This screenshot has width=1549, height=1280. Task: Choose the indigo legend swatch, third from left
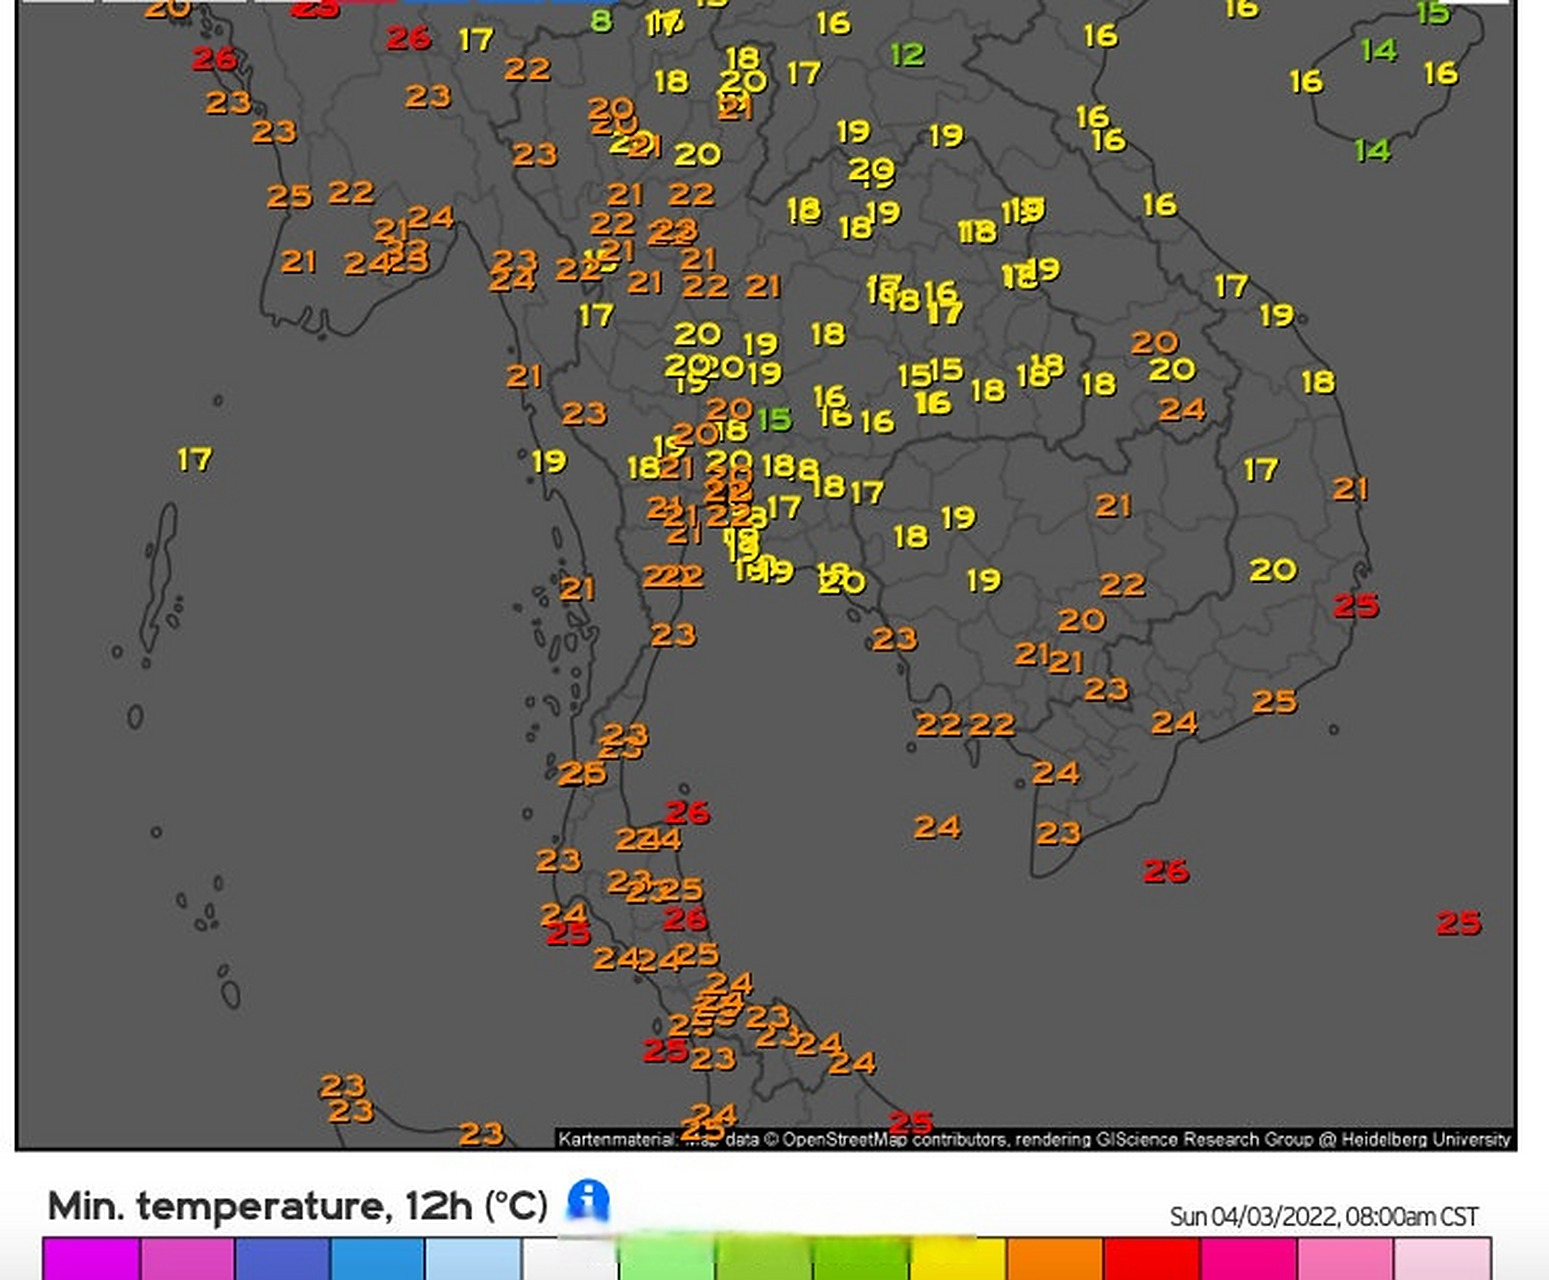[x=282, y=1259]
